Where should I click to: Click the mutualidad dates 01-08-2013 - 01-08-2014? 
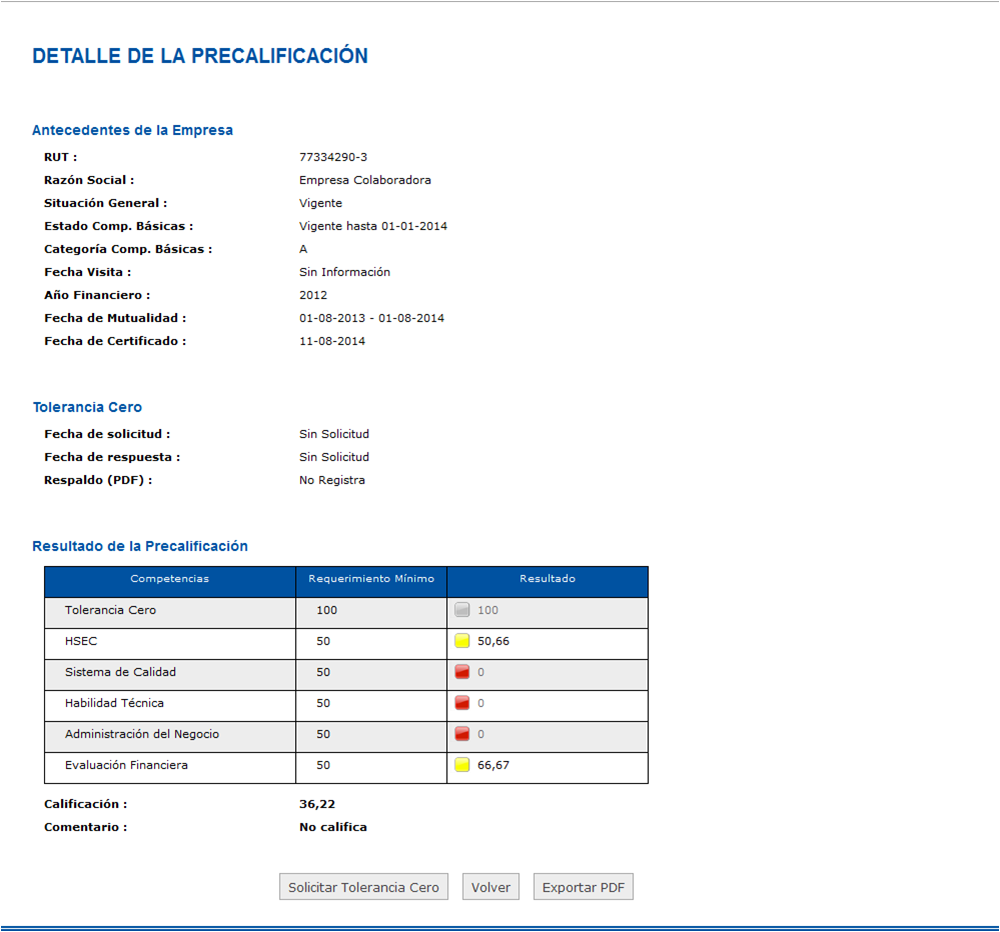tap(372, 318)
